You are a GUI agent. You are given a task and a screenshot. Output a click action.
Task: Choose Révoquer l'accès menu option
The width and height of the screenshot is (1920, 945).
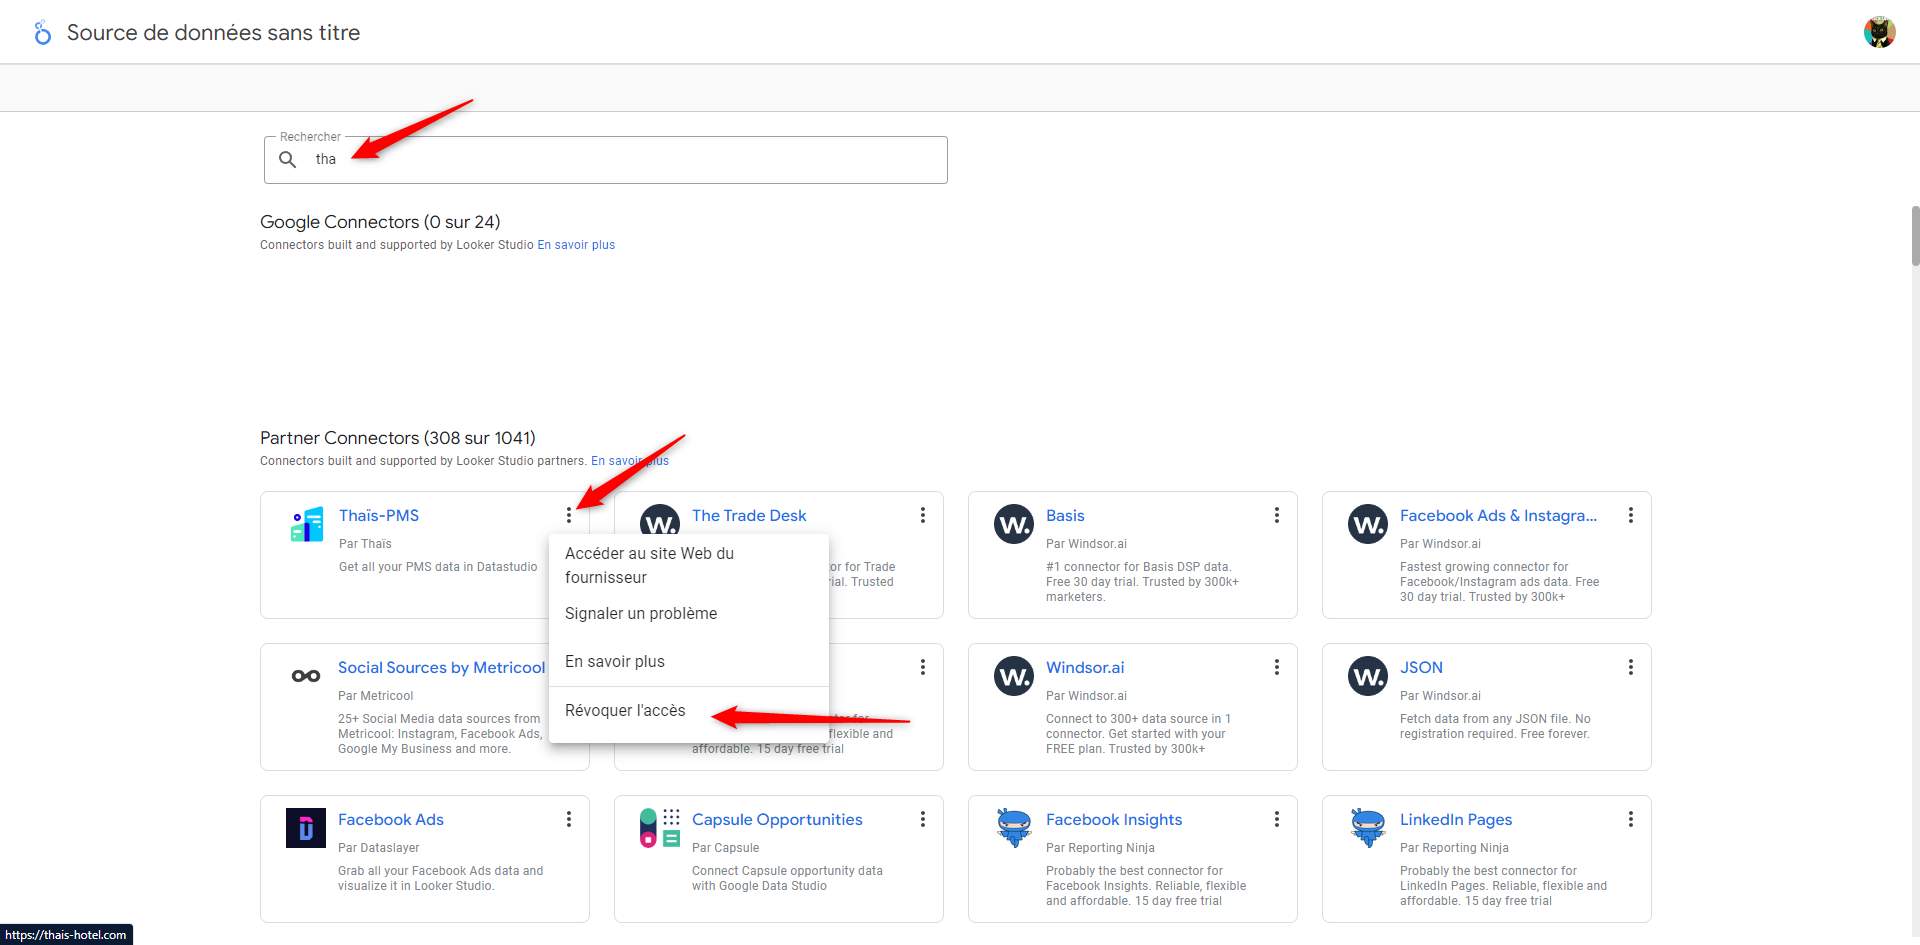tap(689, 710)
